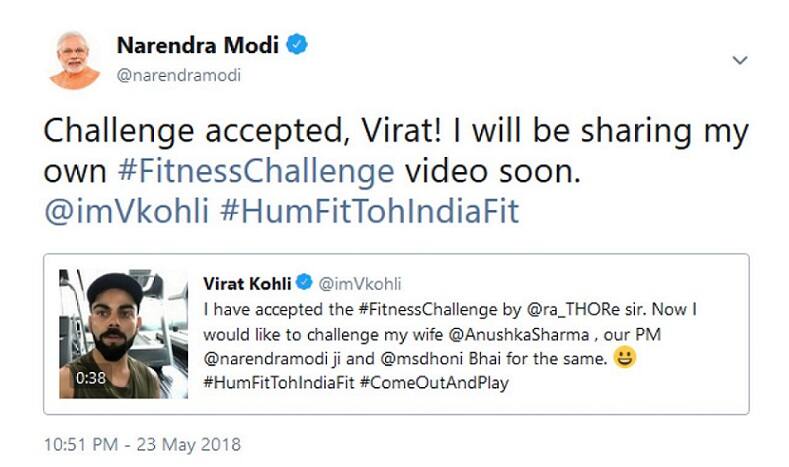Open the Narendra Modi display name
This screenshot has width=789, height=467.
coord(199,45)
